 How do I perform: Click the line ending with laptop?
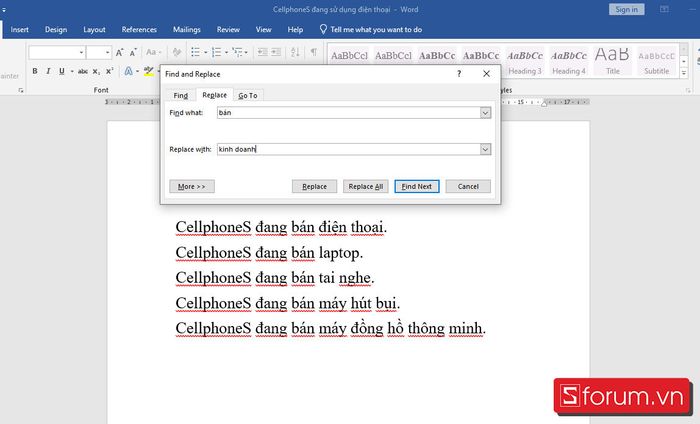269,253
